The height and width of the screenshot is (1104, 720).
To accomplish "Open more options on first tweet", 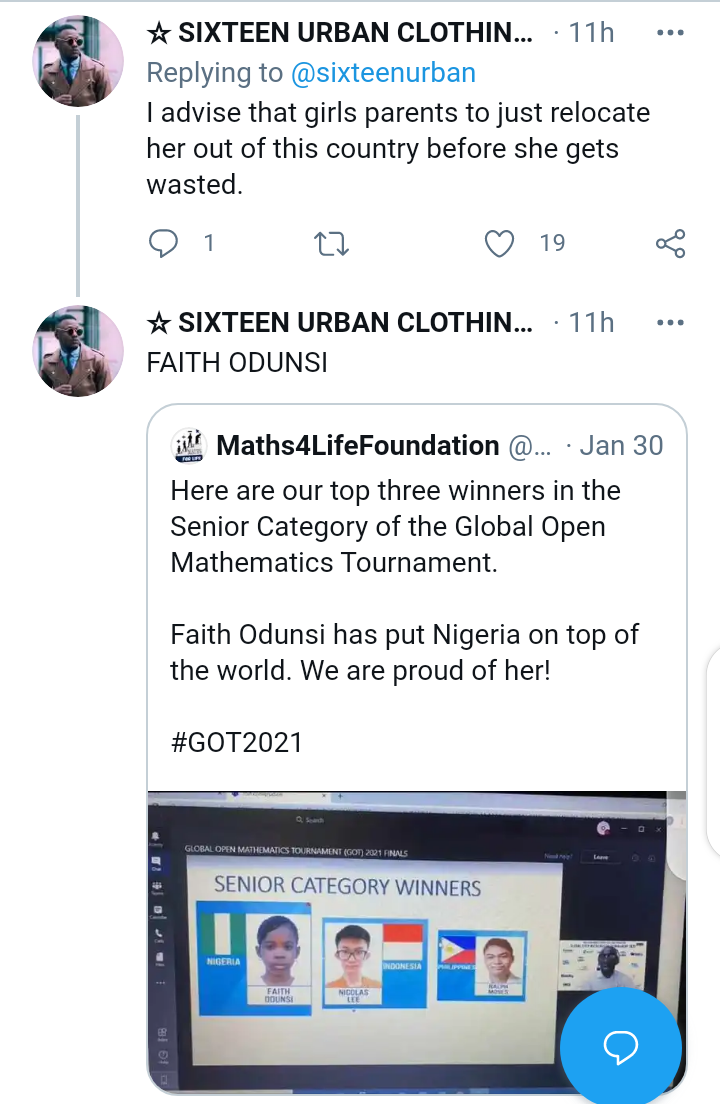I will (x=670, y=32).
